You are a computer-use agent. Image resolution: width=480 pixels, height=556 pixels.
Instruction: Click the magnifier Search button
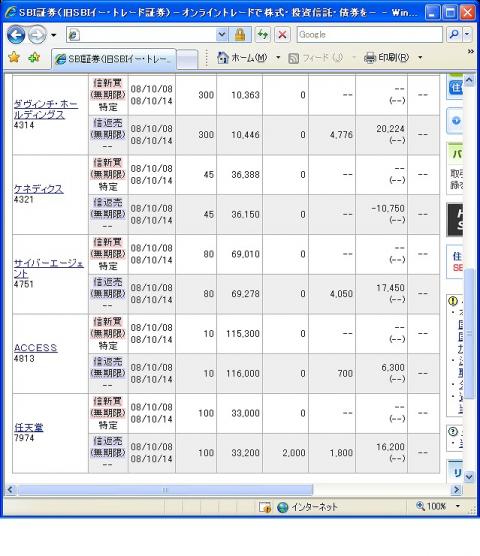(x=454, y=35)
